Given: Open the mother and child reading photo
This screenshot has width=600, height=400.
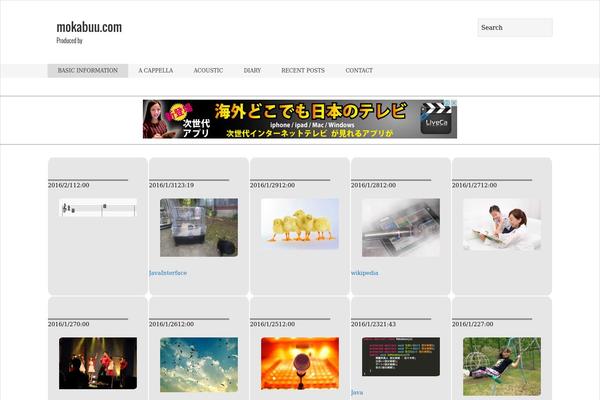Looking at the screenshot, I should pos(502,224).
